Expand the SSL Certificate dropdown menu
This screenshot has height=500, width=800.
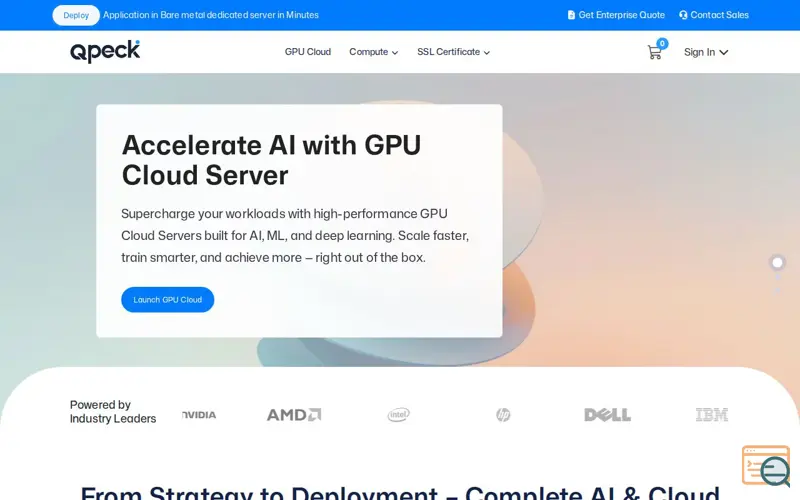coord(453,52)
